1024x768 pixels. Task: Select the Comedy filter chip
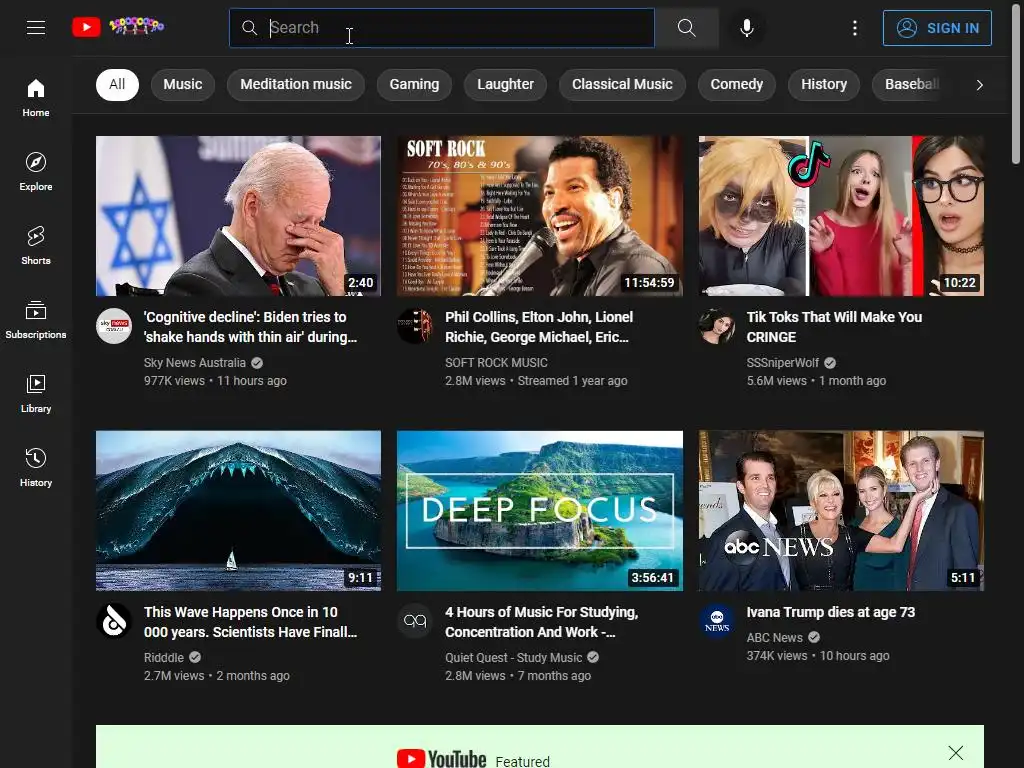point(737,84)
